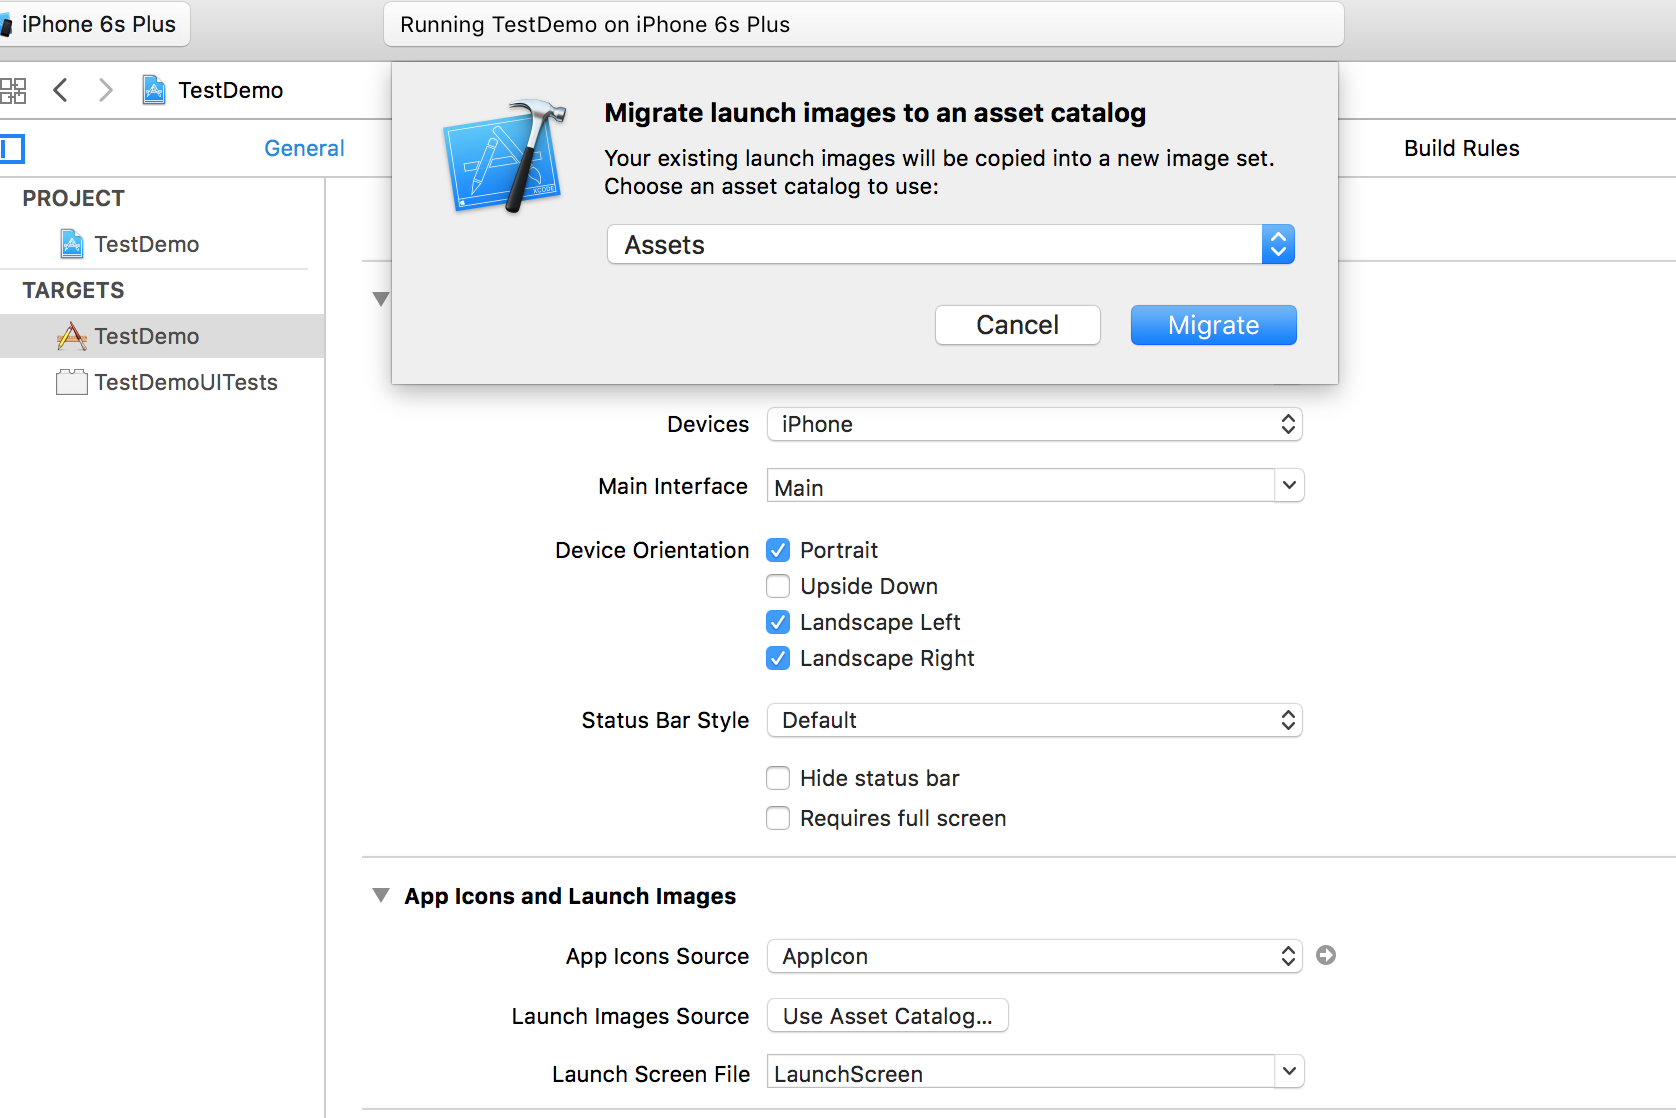Go back with the left chevron
Viewport: 1676px width, 1118px height.
click(61, 90)
